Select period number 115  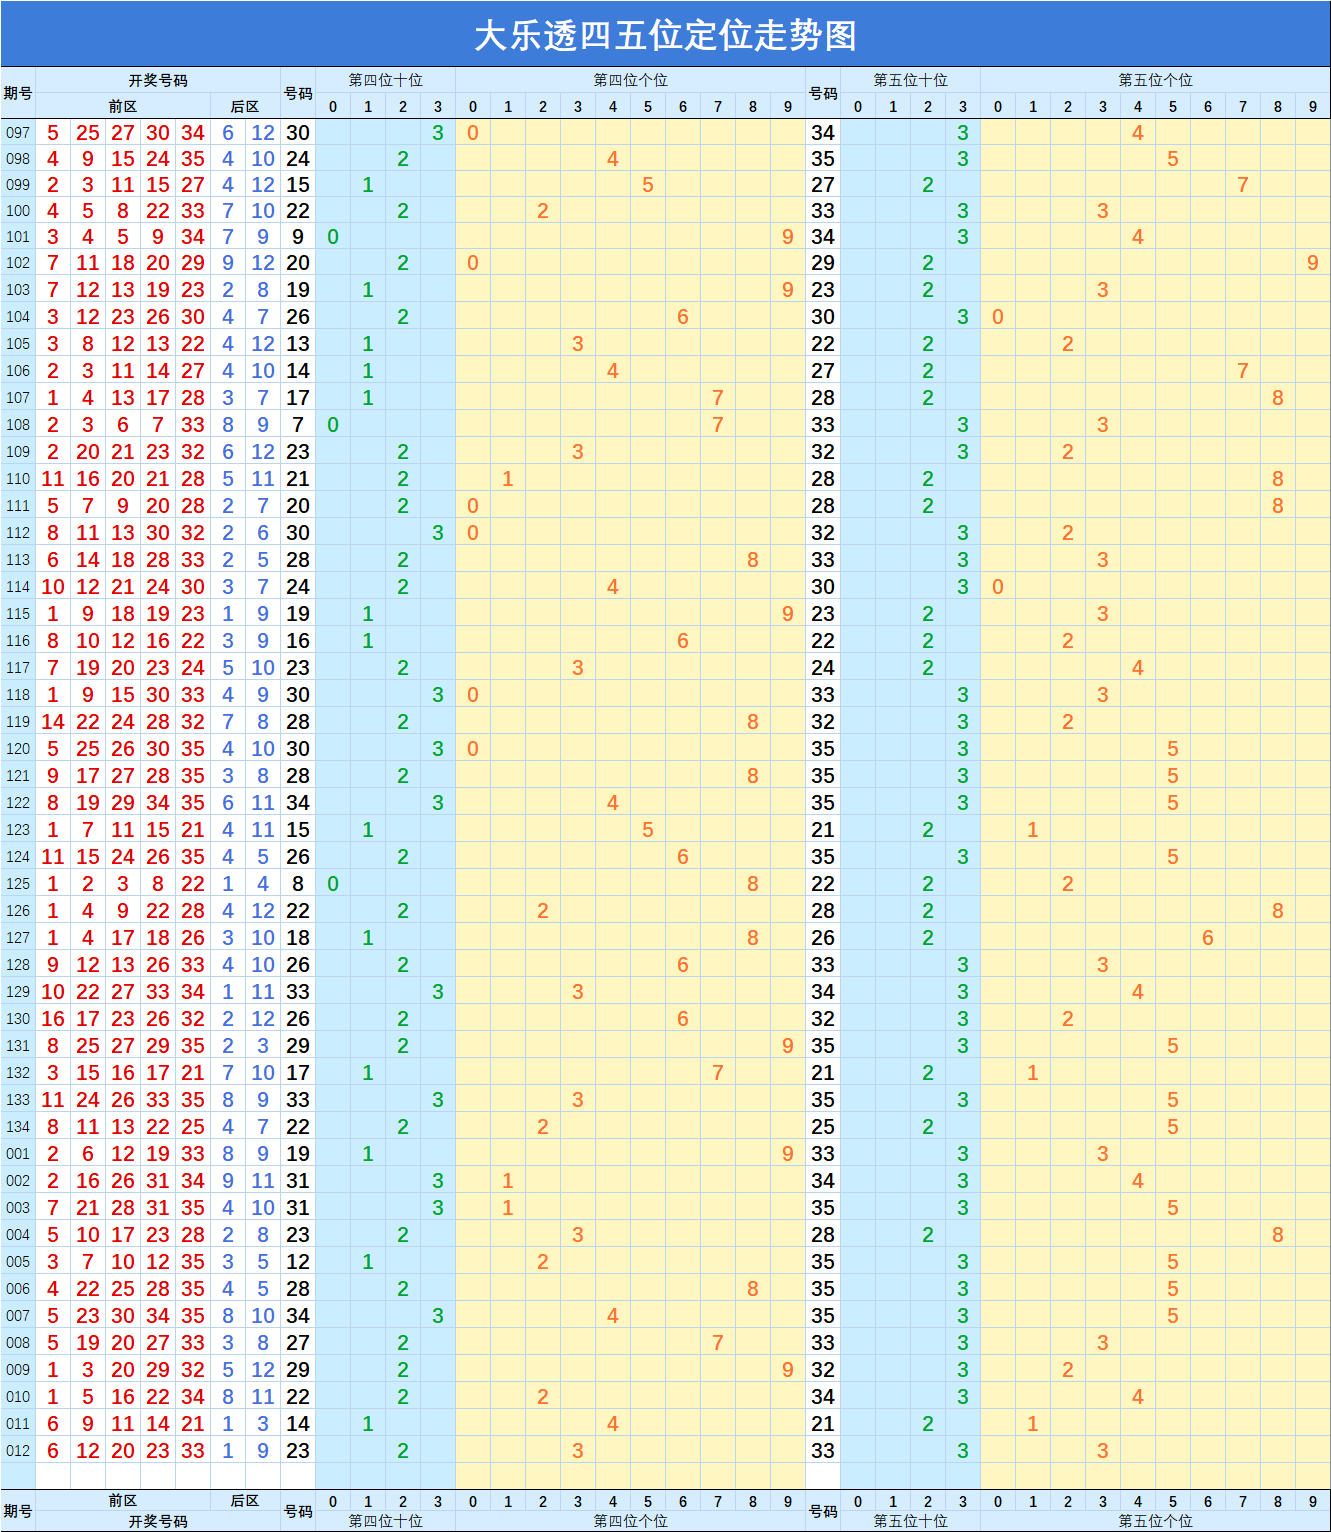pyautogui.click(x=18, y=613)
